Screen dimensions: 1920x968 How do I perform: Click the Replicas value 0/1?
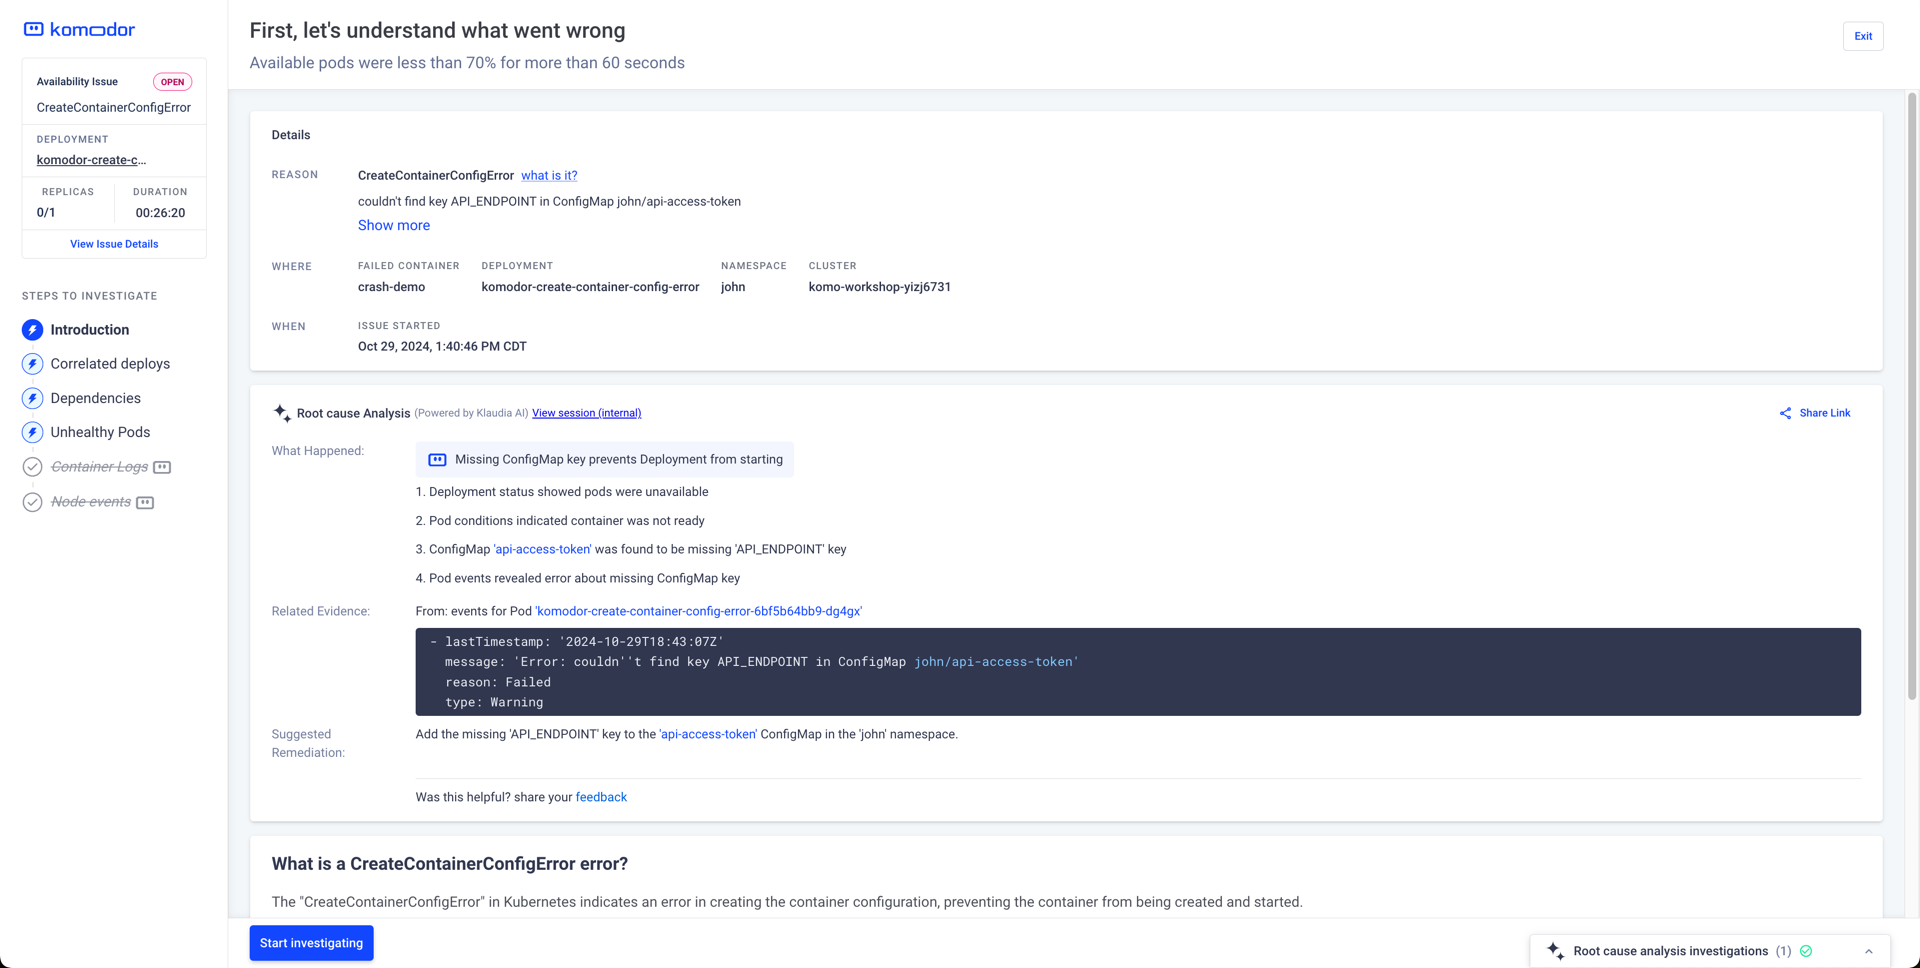(46, 213)
